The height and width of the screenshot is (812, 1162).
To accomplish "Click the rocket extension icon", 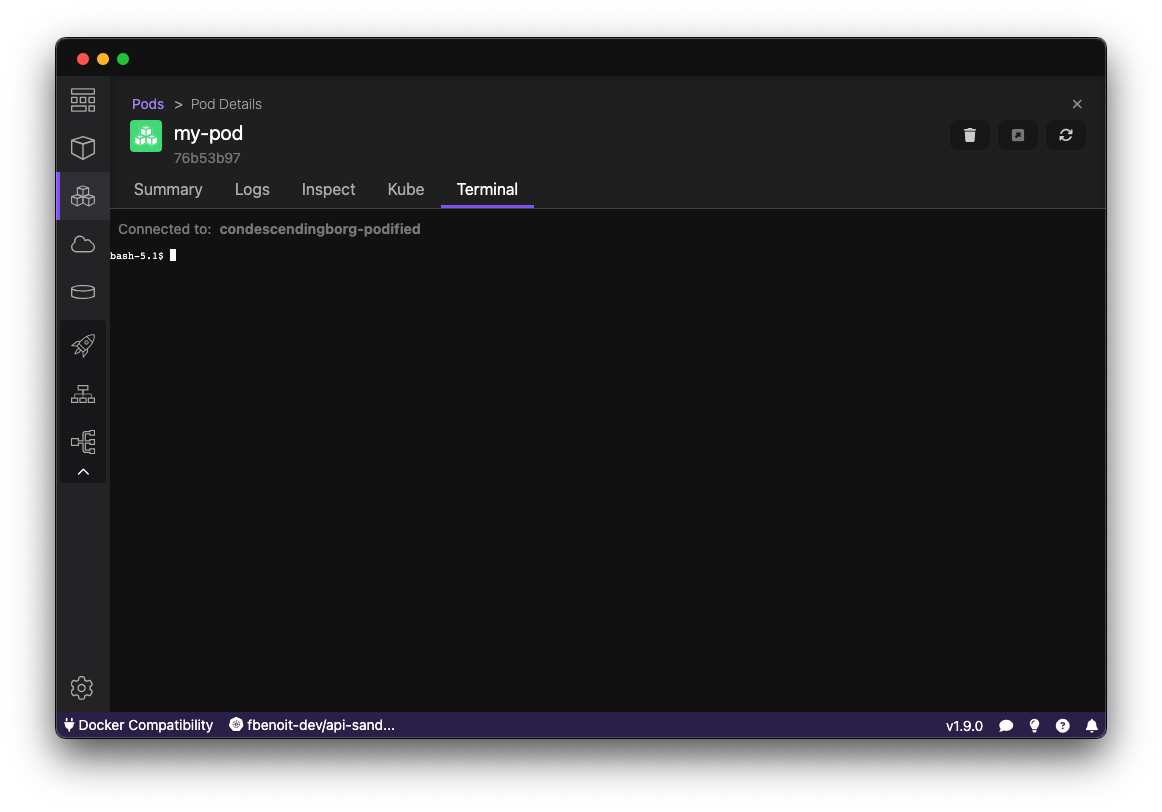I will [x=83, y=346].
